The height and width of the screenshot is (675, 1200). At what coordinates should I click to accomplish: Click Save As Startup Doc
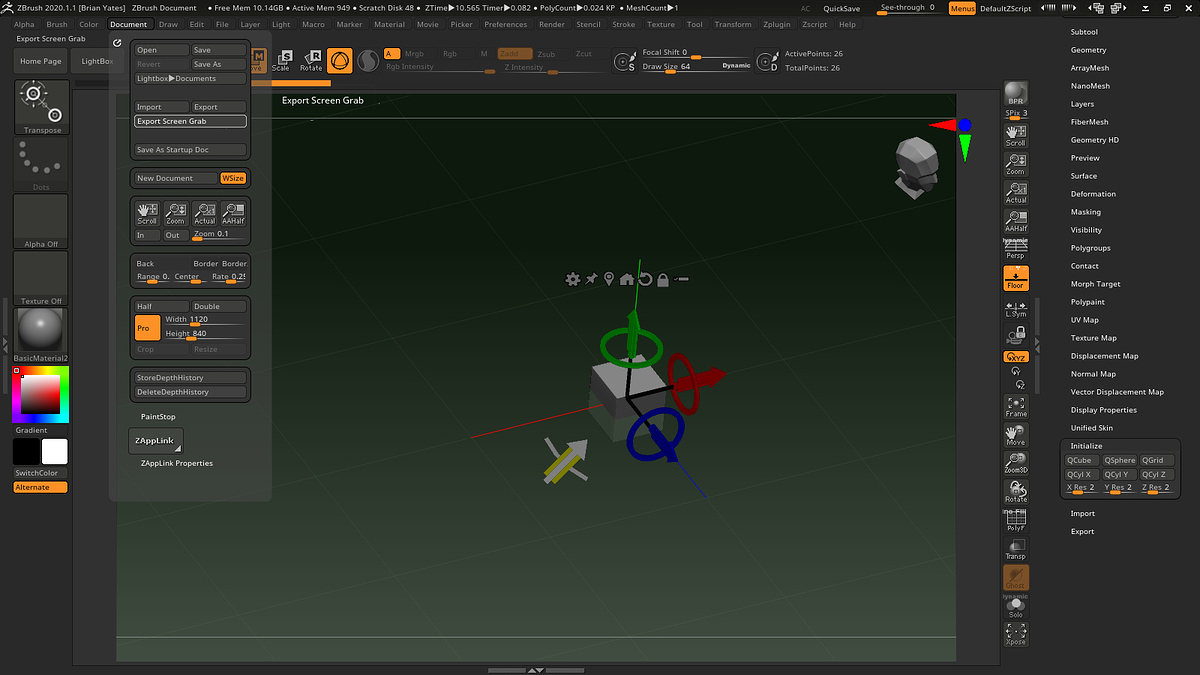tap(190, 150)
